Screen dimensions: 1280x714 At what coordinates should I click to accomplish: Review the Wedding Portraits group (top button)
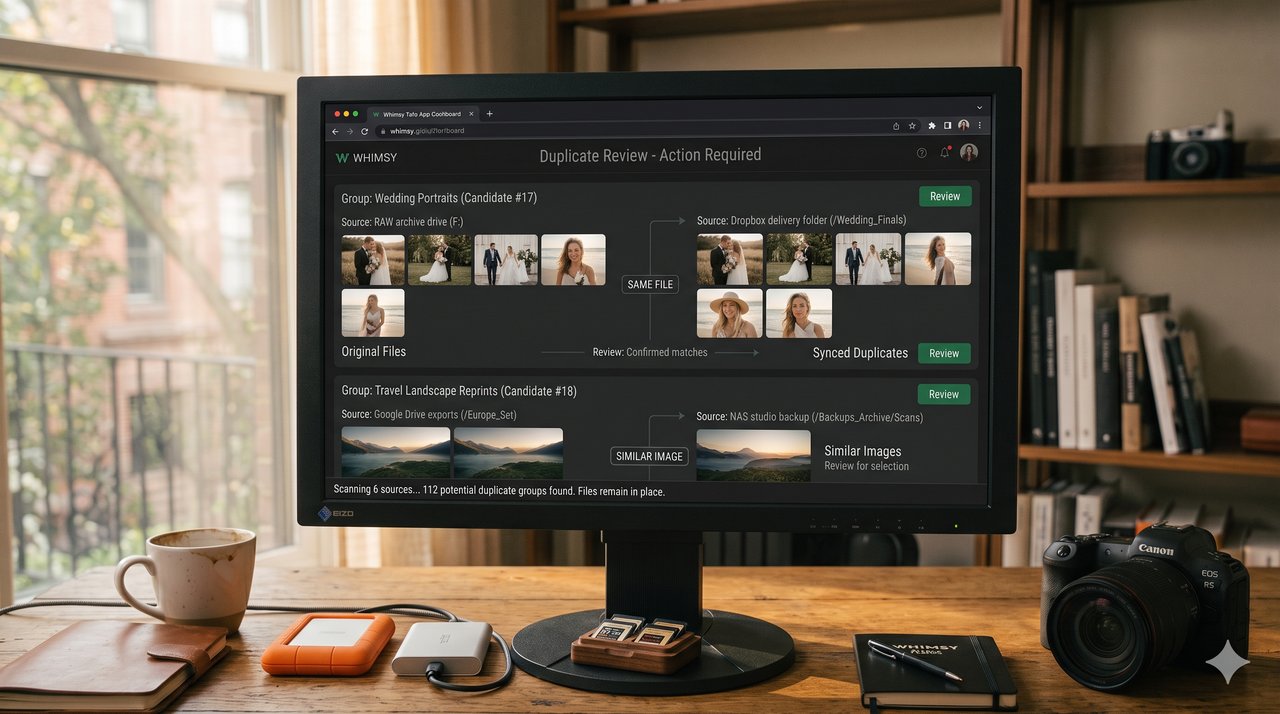(x=945, y=196)
